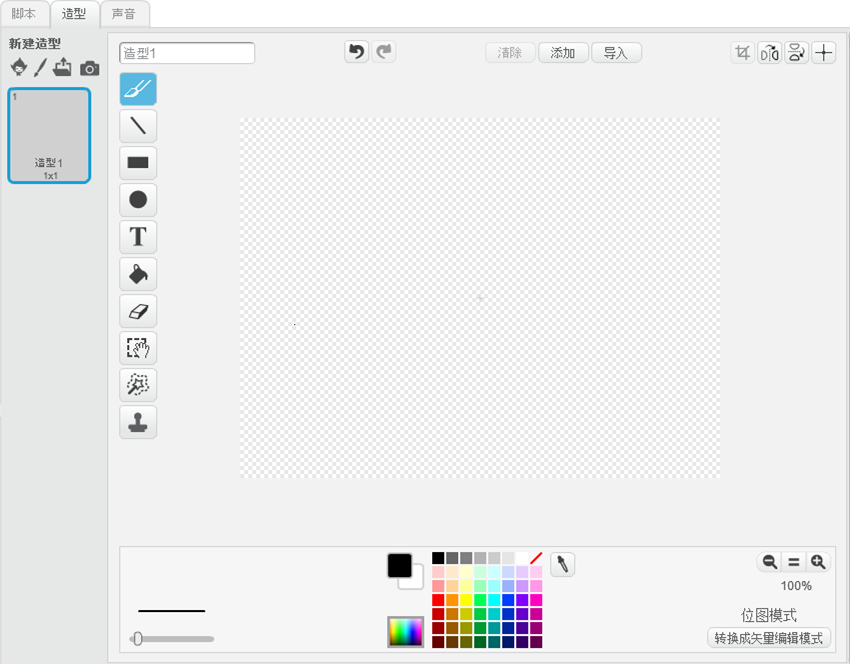Take new costume from camera
Viewport: 850px width, 664px height.
[89, 68]
